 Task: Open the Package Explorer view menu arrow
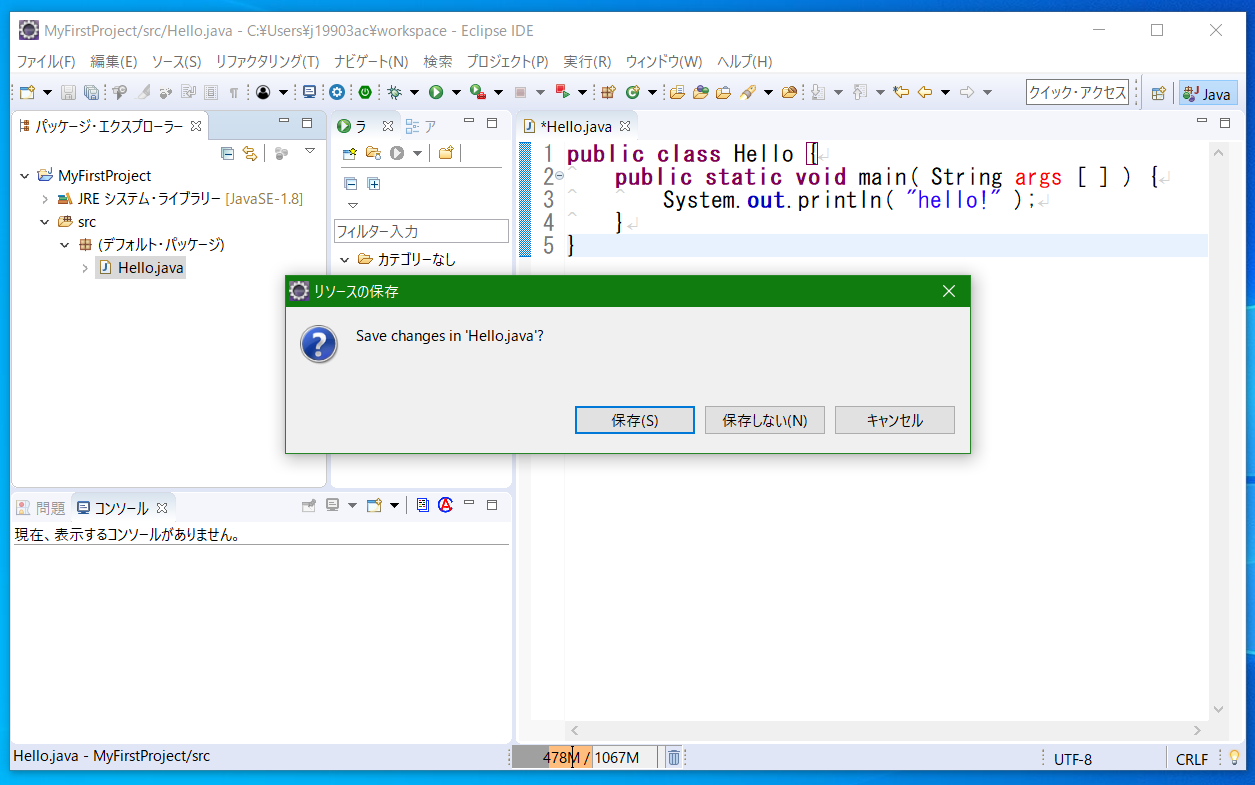tap(310, 152)
